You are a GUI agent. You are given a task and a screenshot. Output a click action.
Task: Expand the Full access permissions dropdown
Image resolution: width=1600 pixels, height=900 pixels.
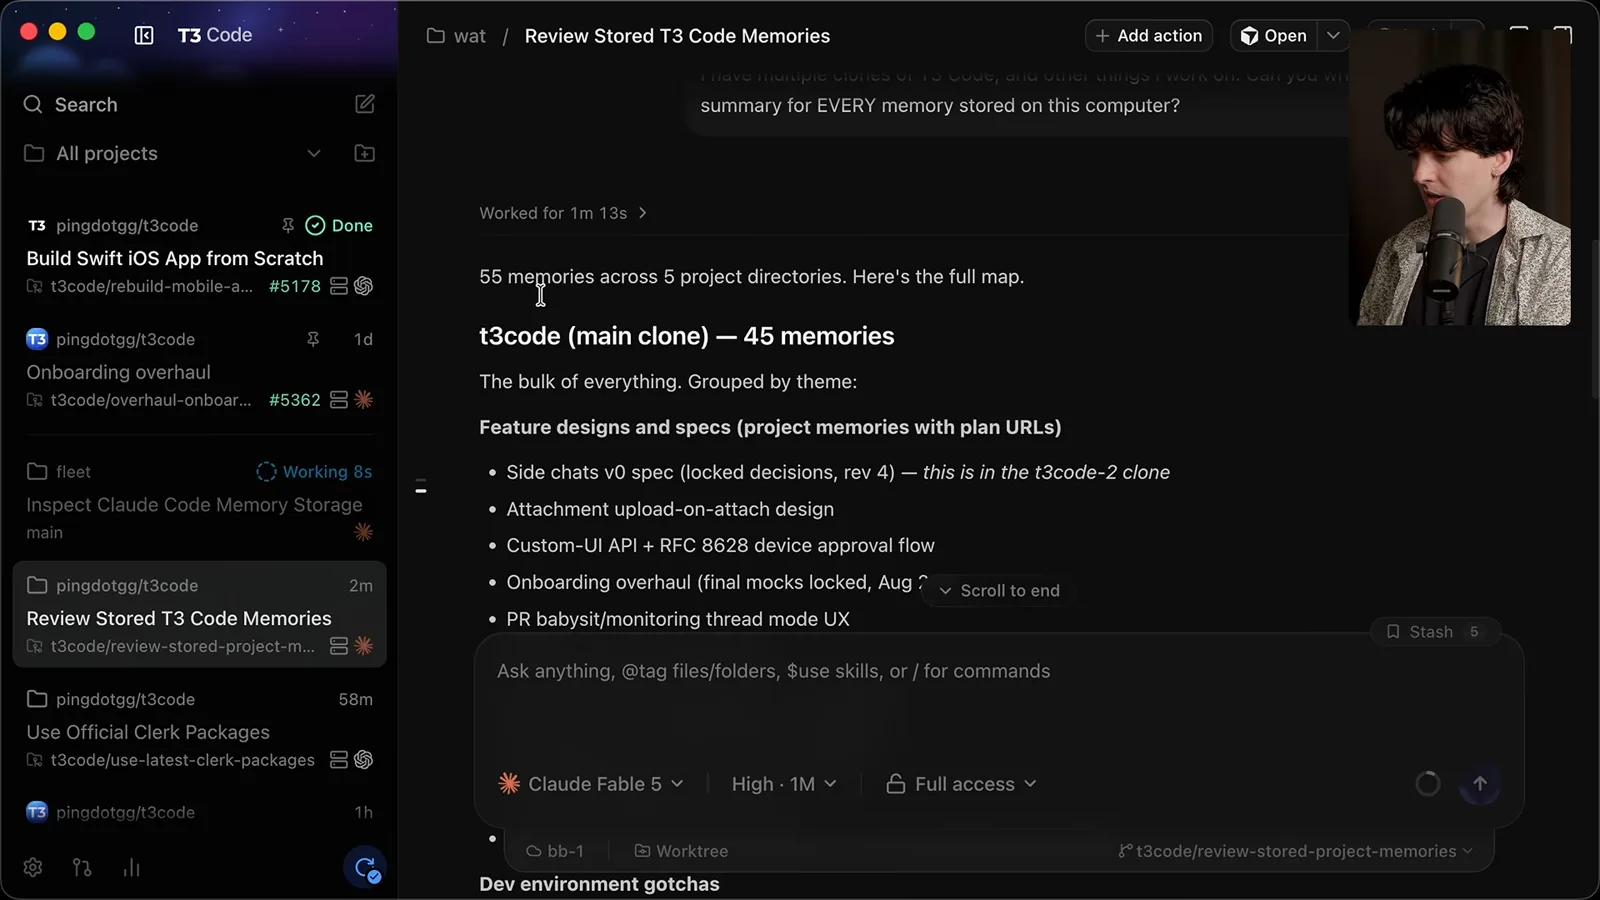point(961,784)
